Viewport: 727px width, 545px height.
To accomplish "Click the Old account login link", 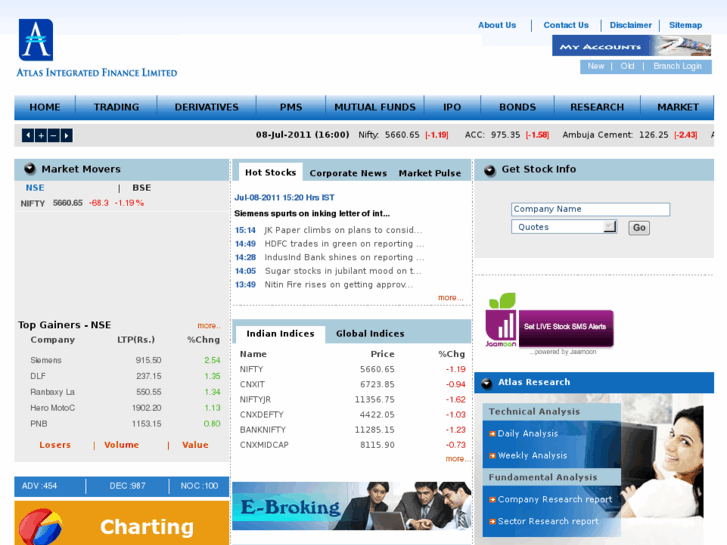I will point(627,66).
